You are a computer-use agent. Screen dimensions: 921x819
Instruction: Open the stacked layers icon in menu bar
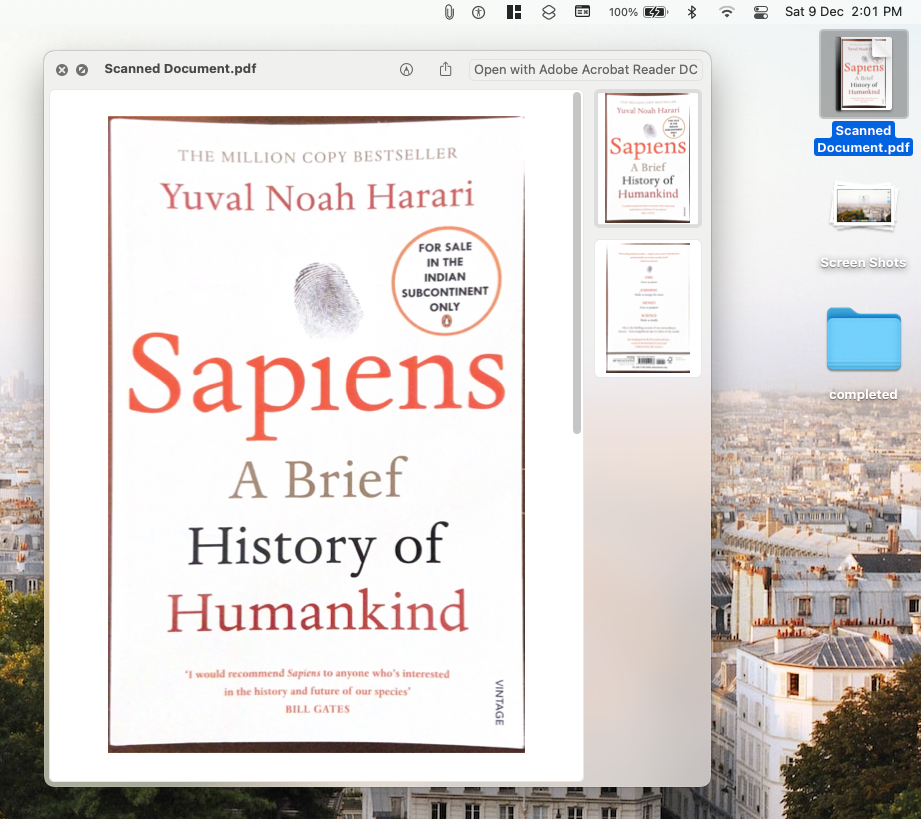(x=548, y=12)
